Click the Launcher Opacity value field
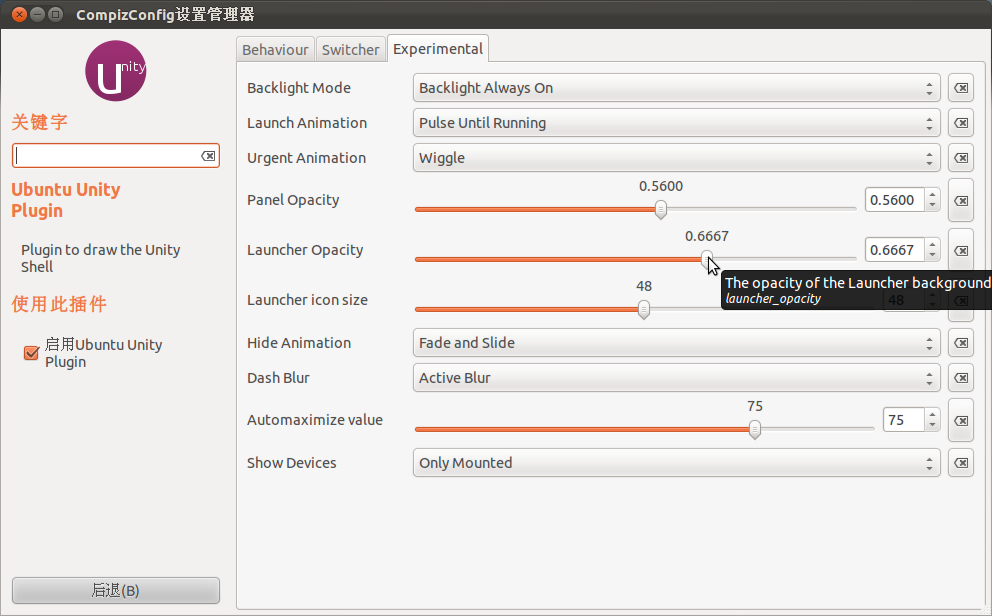The height and width of the screenshot is (616, 992). point(895,250)
